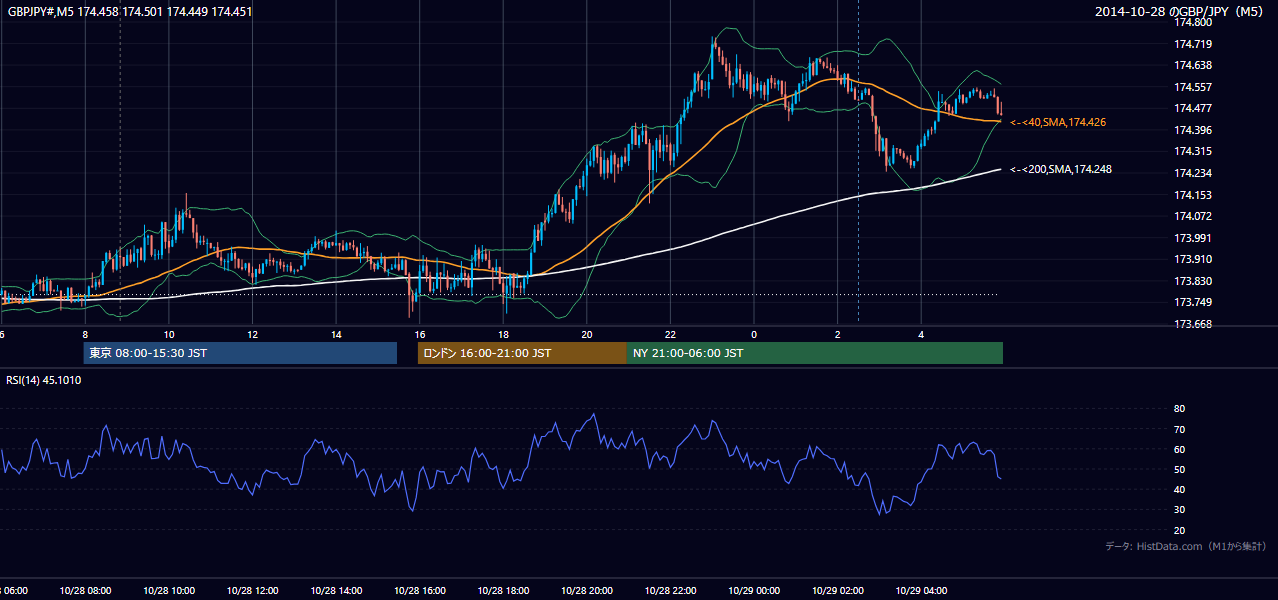
Task: Click RSI axis level 80
Action: (x=1179, y=409)
